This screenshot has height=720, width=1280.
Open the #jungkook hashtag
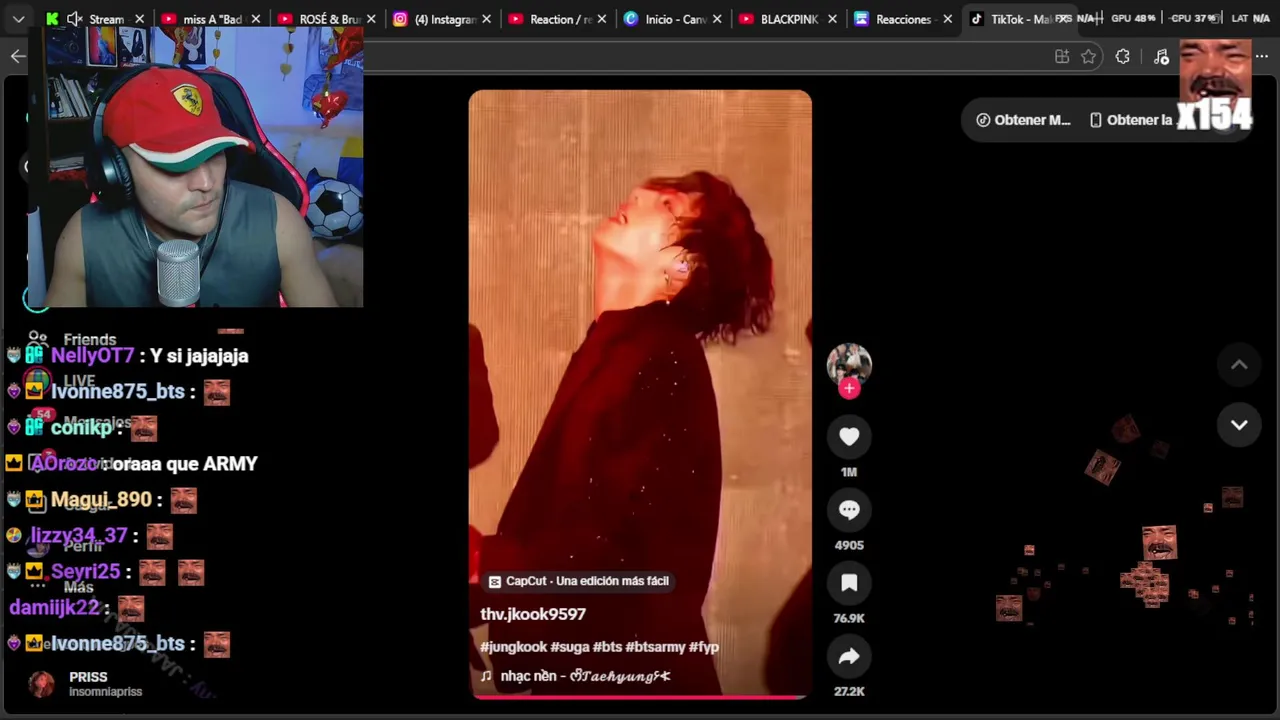click(x=513, y=647)
